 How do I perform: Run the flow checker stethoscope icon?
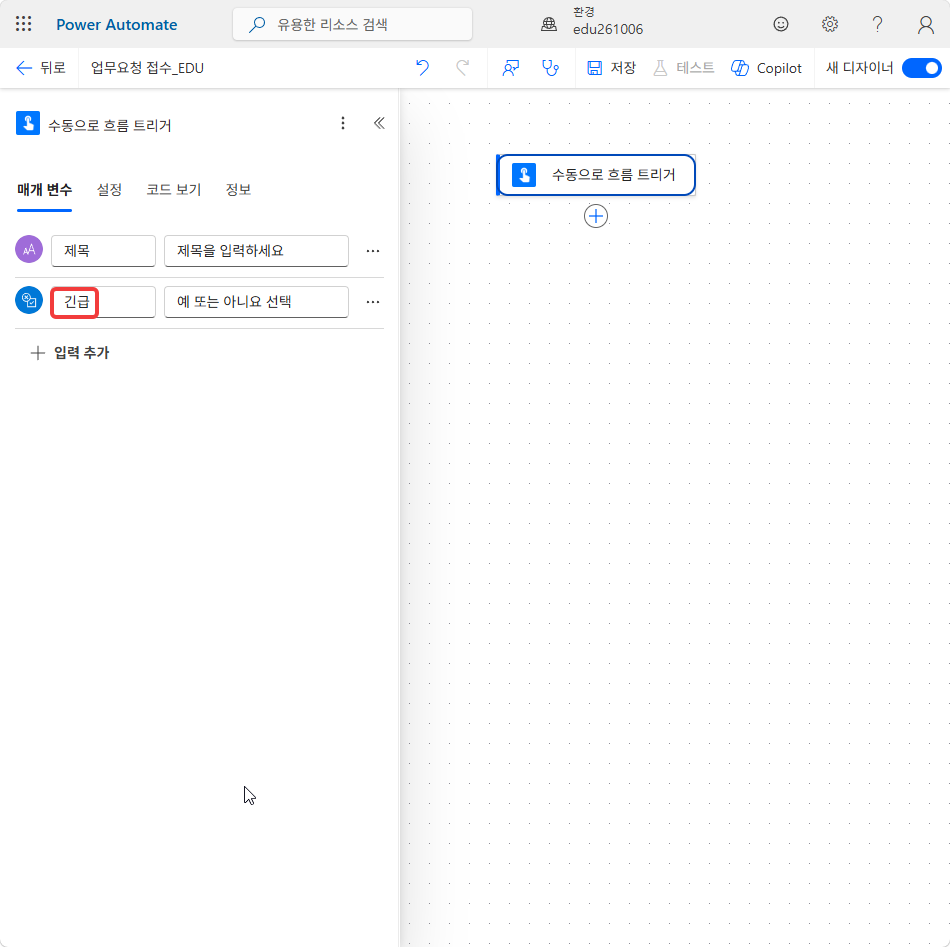pyautogui.click(x=550, y=68)
